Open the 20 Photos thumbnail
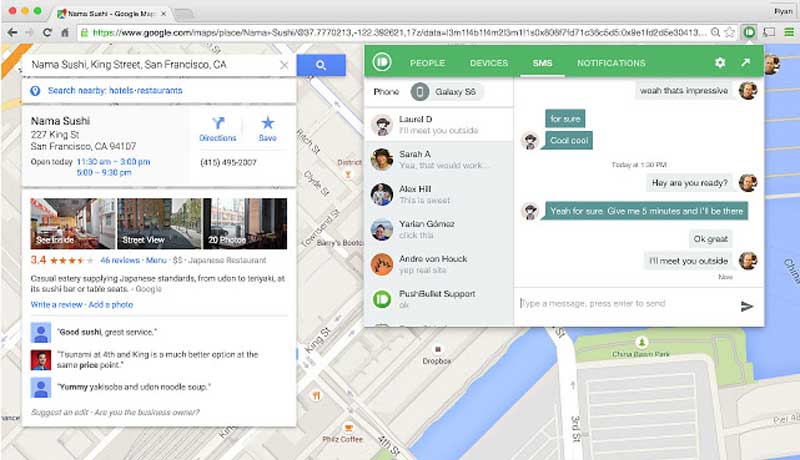 tap(245, 223)
